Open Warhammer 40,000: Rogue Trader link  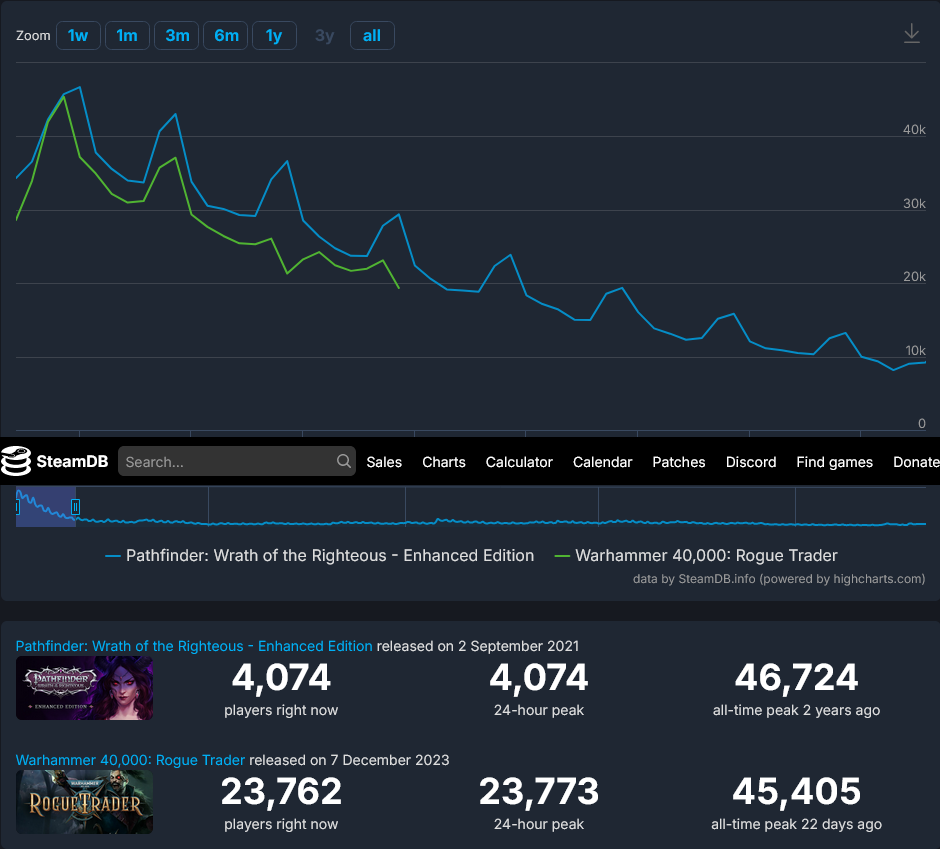130,760
